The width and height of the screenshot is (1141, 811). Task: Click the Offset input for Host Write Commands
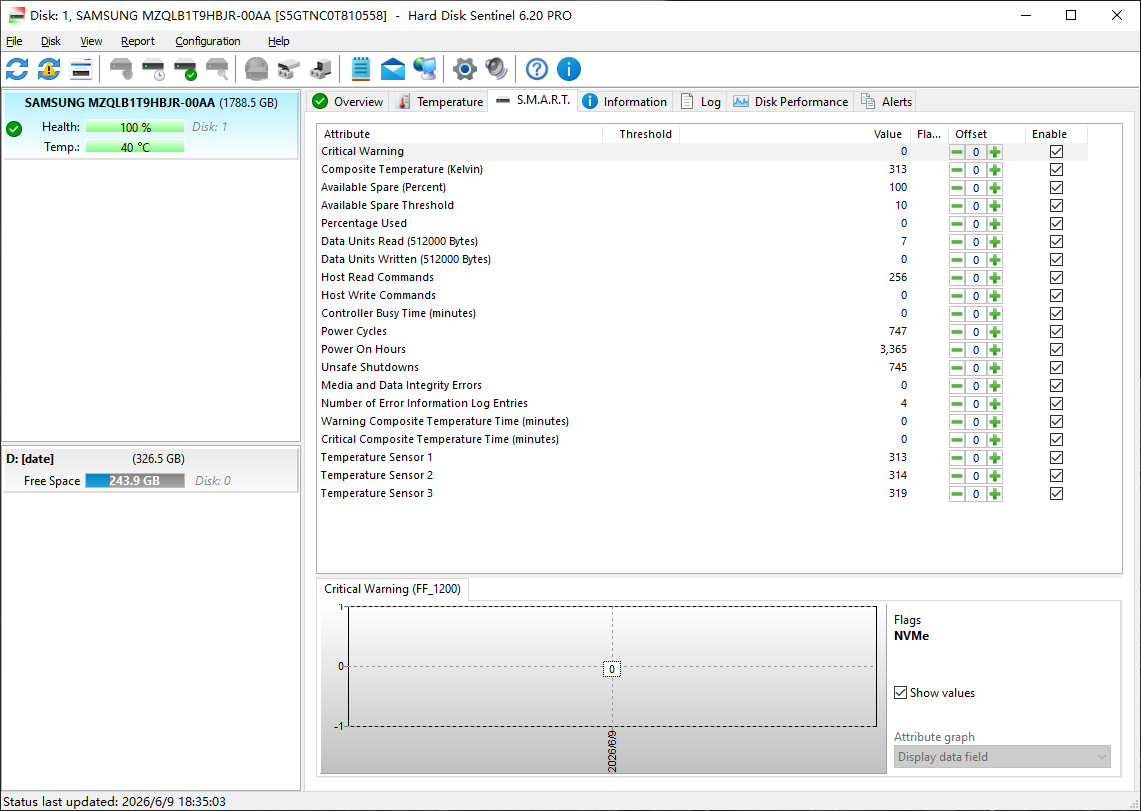click(x=976, y=296)
